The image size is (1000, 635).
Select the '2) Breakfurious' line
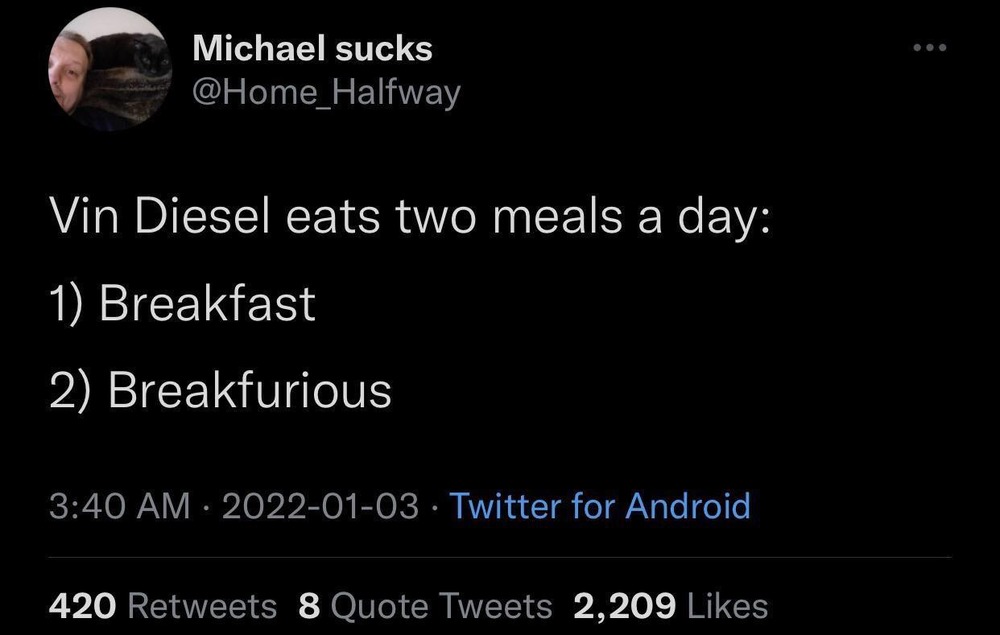[x=220, y=390]
